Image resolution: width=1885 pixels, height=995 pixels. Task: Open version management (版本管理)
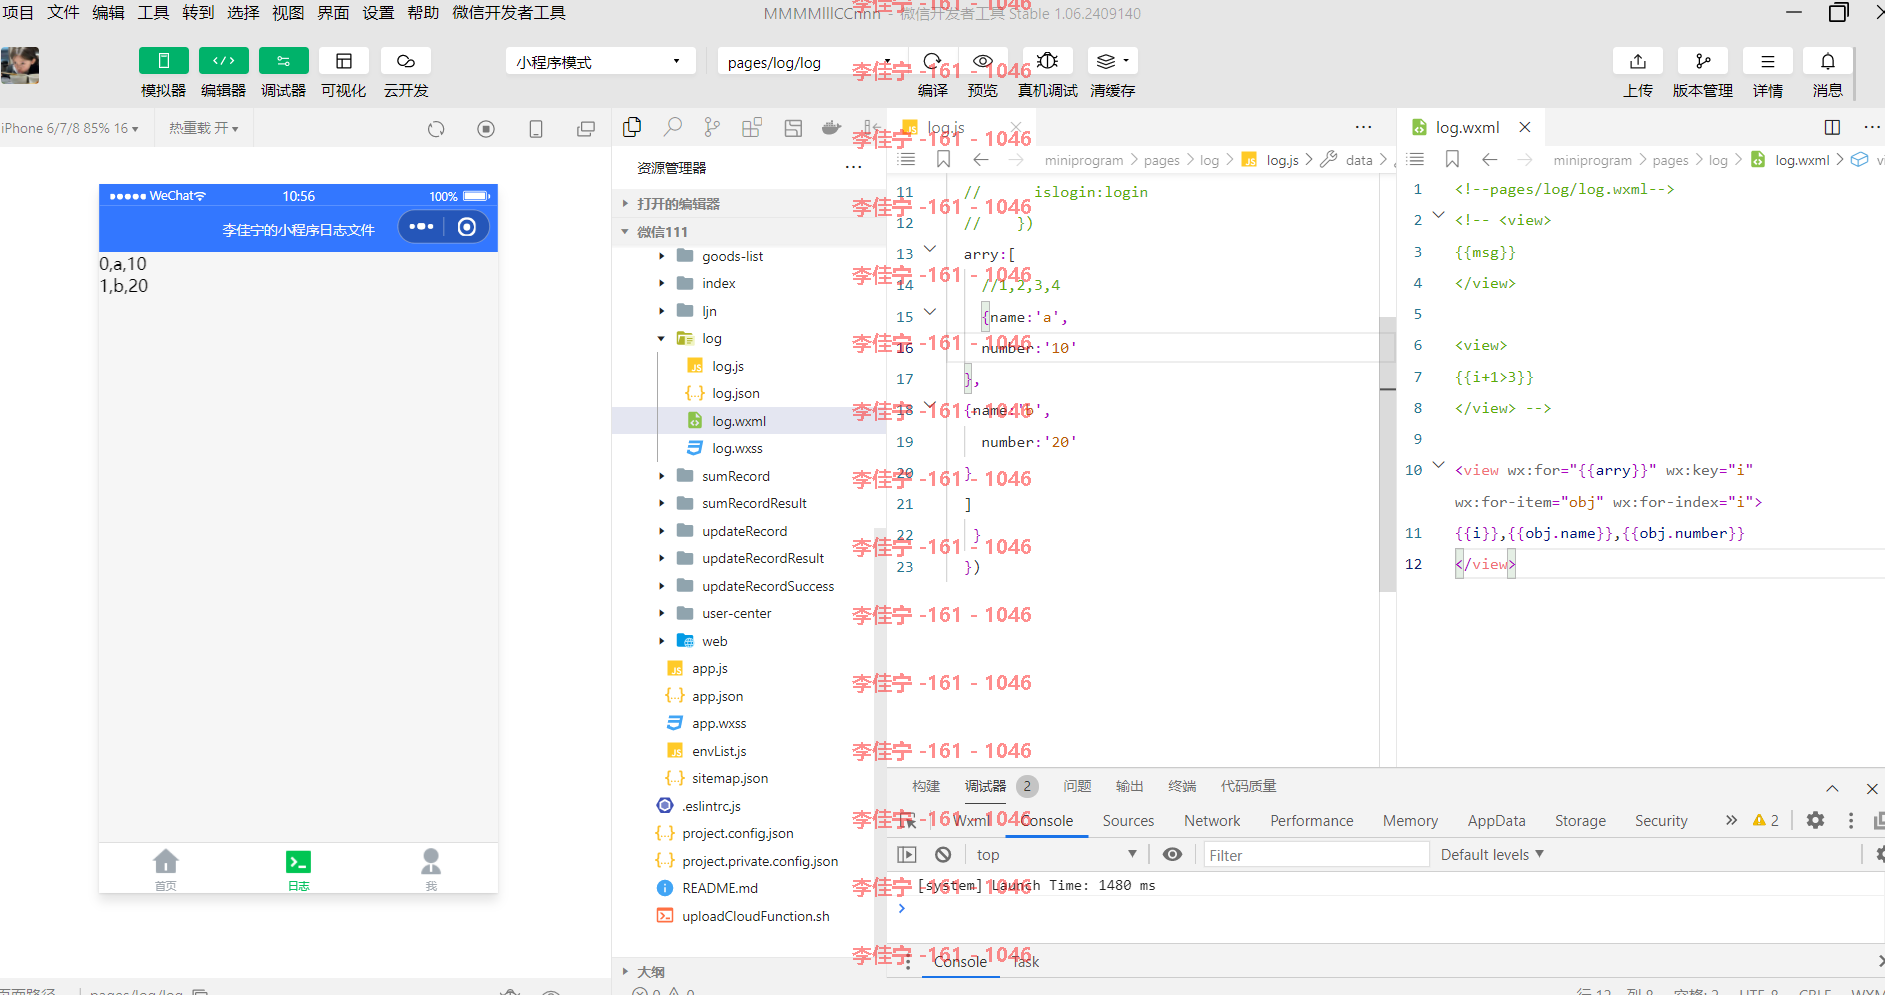click(1703, 61)
